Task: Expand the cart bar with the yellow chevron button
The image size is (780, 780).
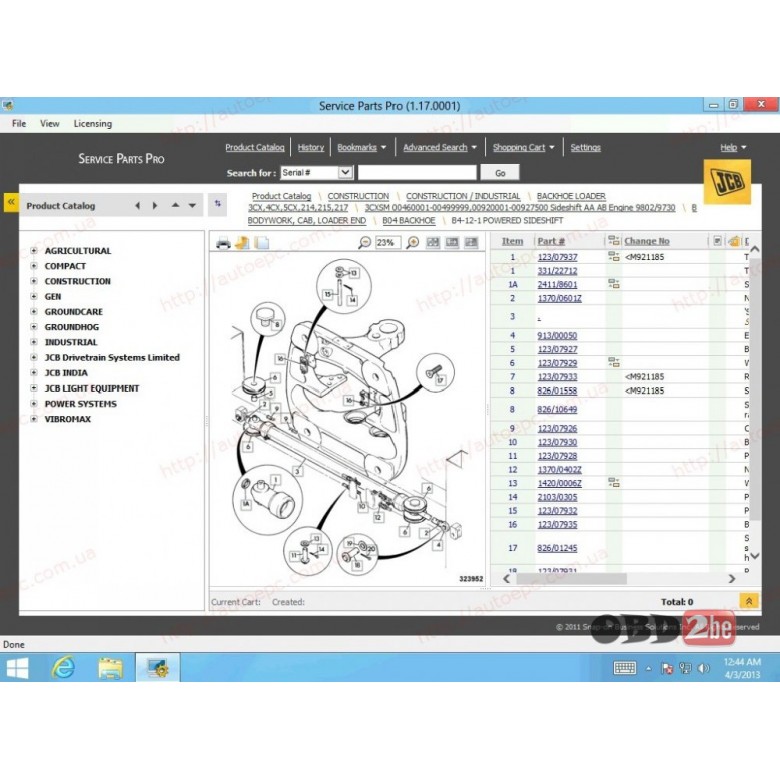Action: point(749,601)
